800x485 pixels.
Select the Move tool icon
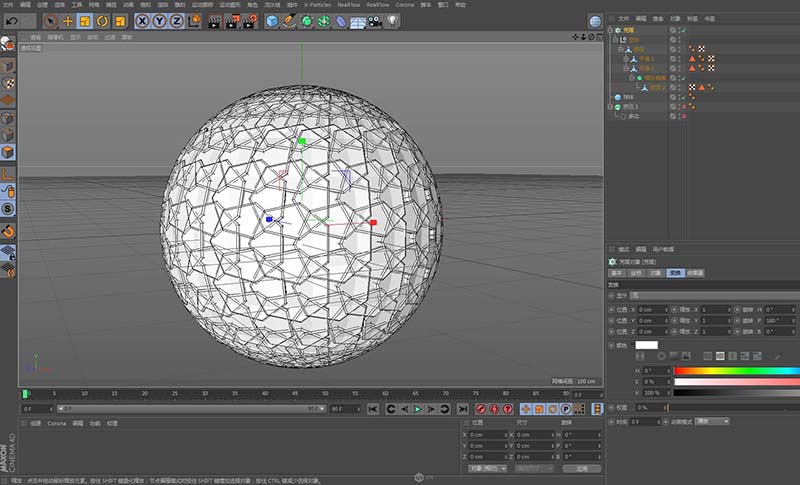pos(68,20)
